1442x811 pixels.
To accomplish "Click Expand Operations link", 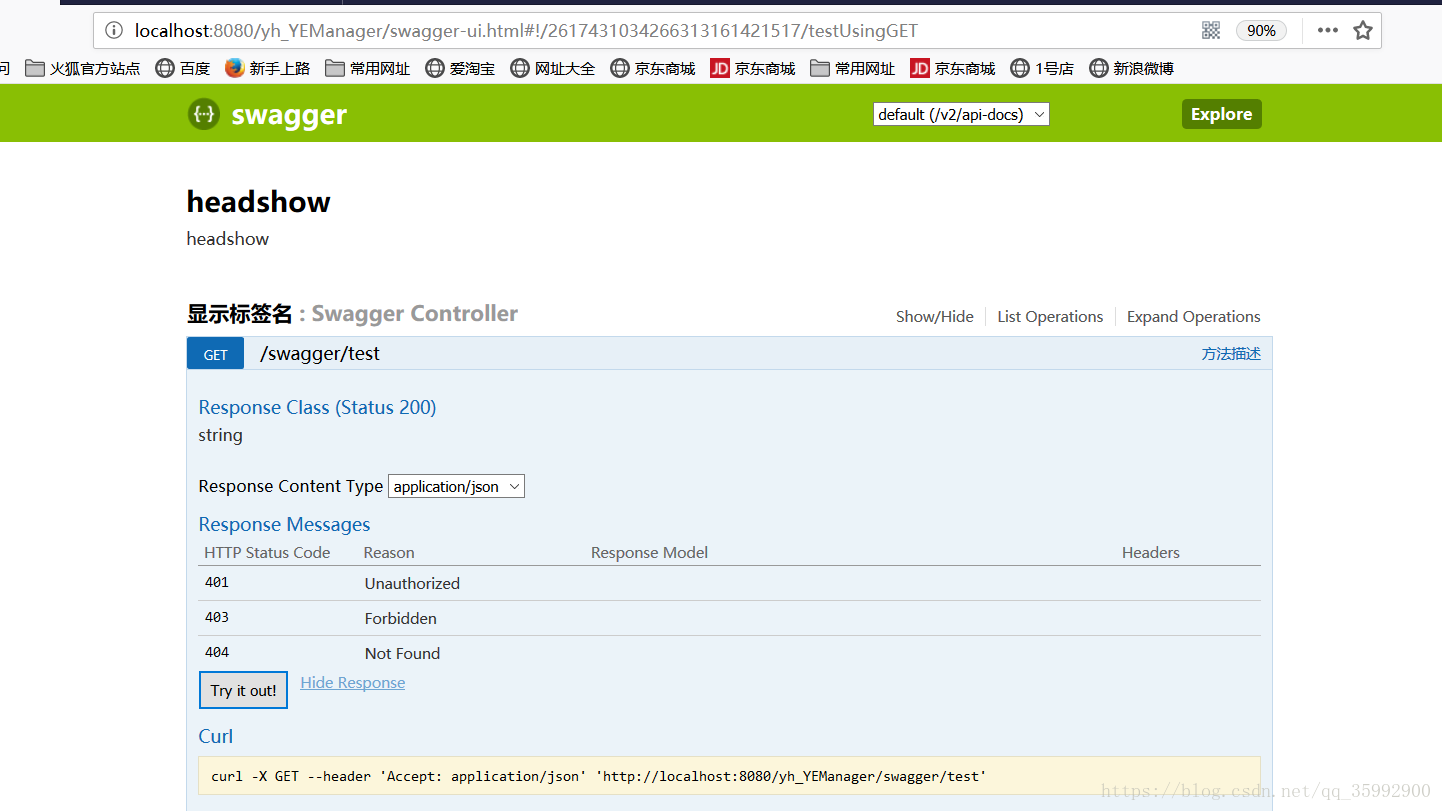I will tap(1194, 316).
